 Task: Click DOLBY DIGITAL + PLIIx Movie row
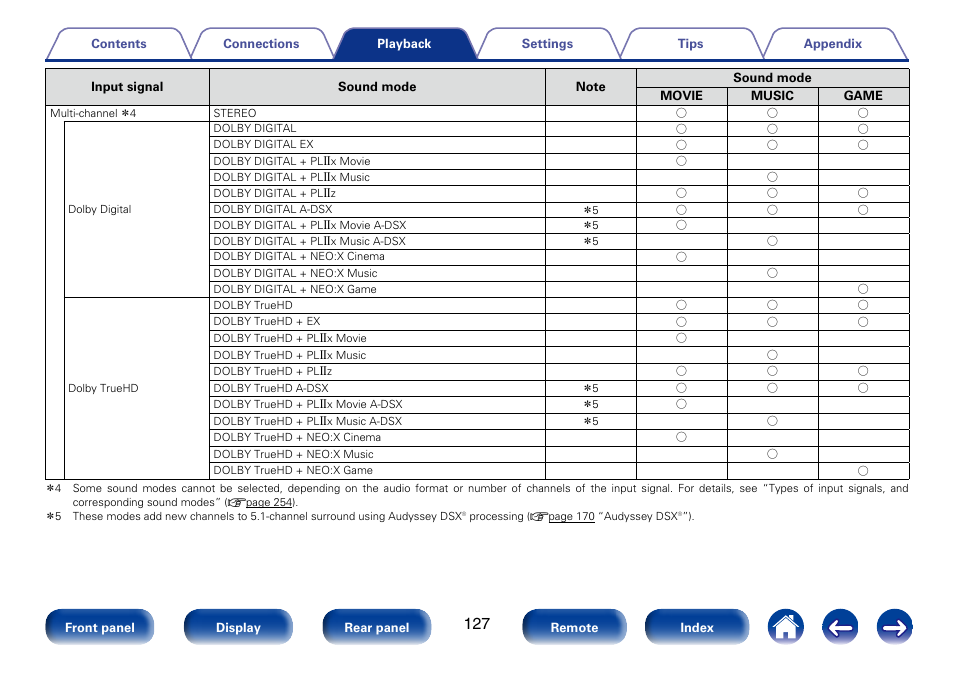point(377,161)
